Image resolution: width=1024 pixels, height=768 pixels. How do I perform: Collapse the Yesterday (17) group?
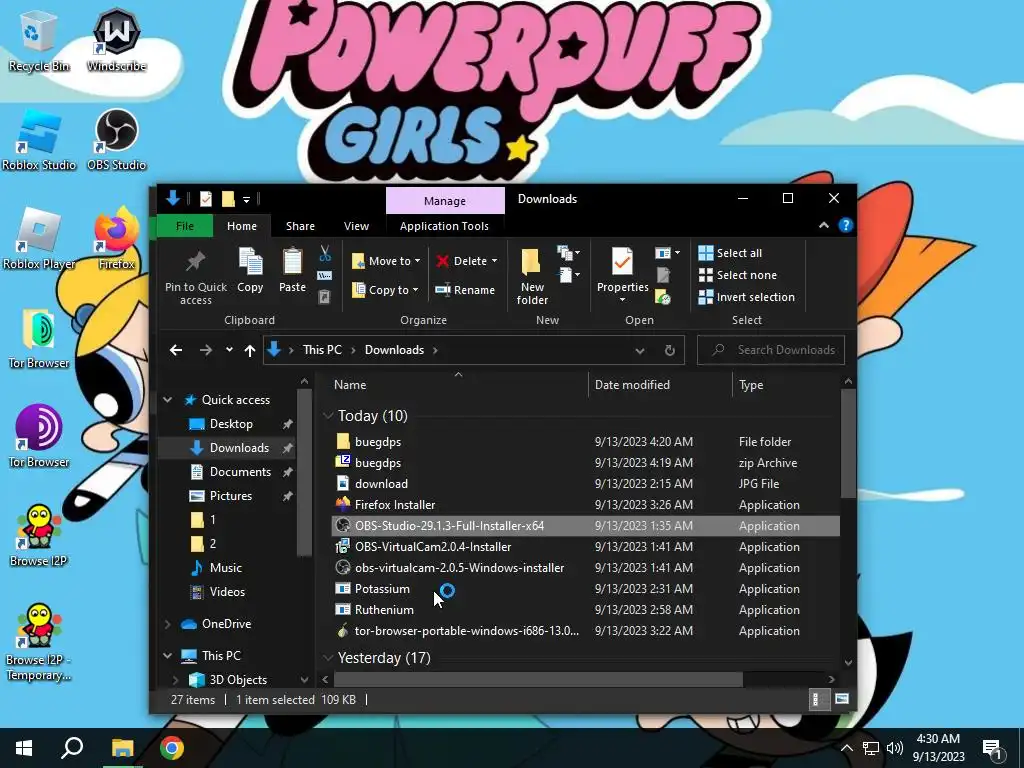[x=328, y=658]
